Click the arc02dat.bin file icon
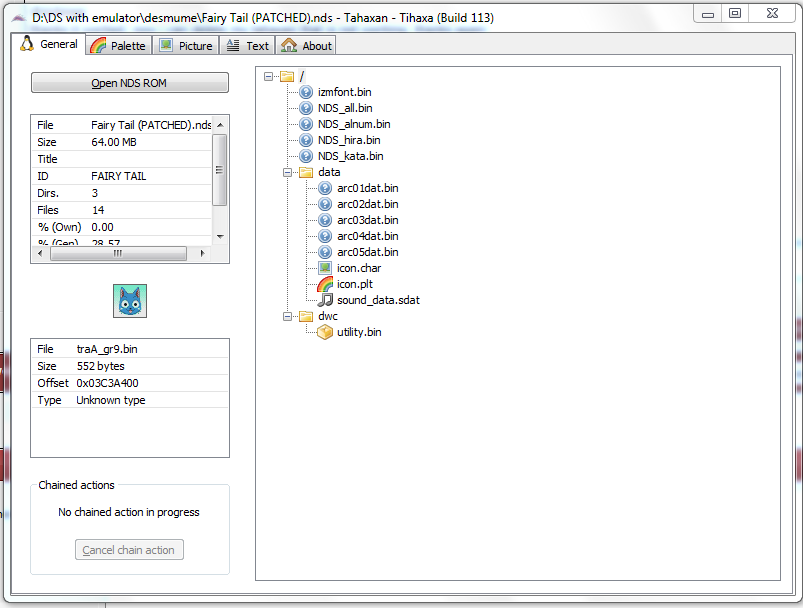This screenshot has width=803, height=608. pyautogui.click(x=325, y=204)
